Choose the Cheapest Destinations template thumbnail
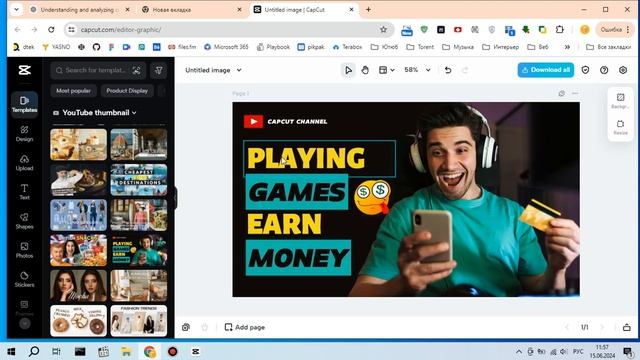This screenshot has height=360, width=640. pyautogui.click(x=139, y=180)
